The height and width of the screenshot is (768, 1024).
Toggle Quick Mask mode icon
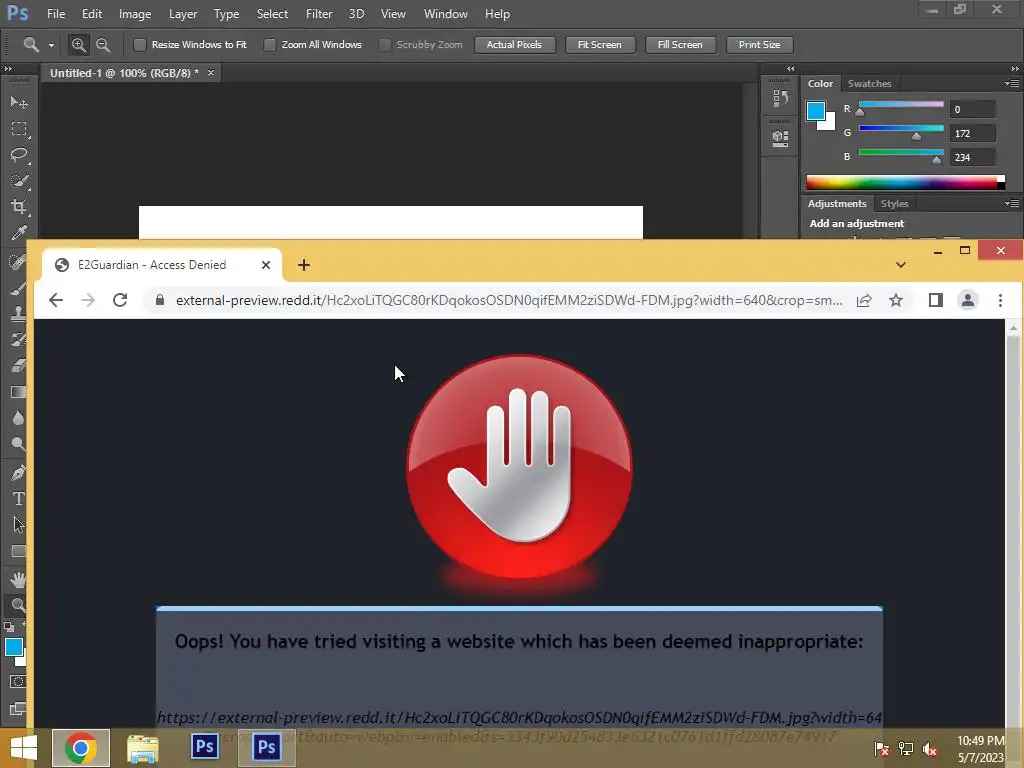(x=18, y=682)
